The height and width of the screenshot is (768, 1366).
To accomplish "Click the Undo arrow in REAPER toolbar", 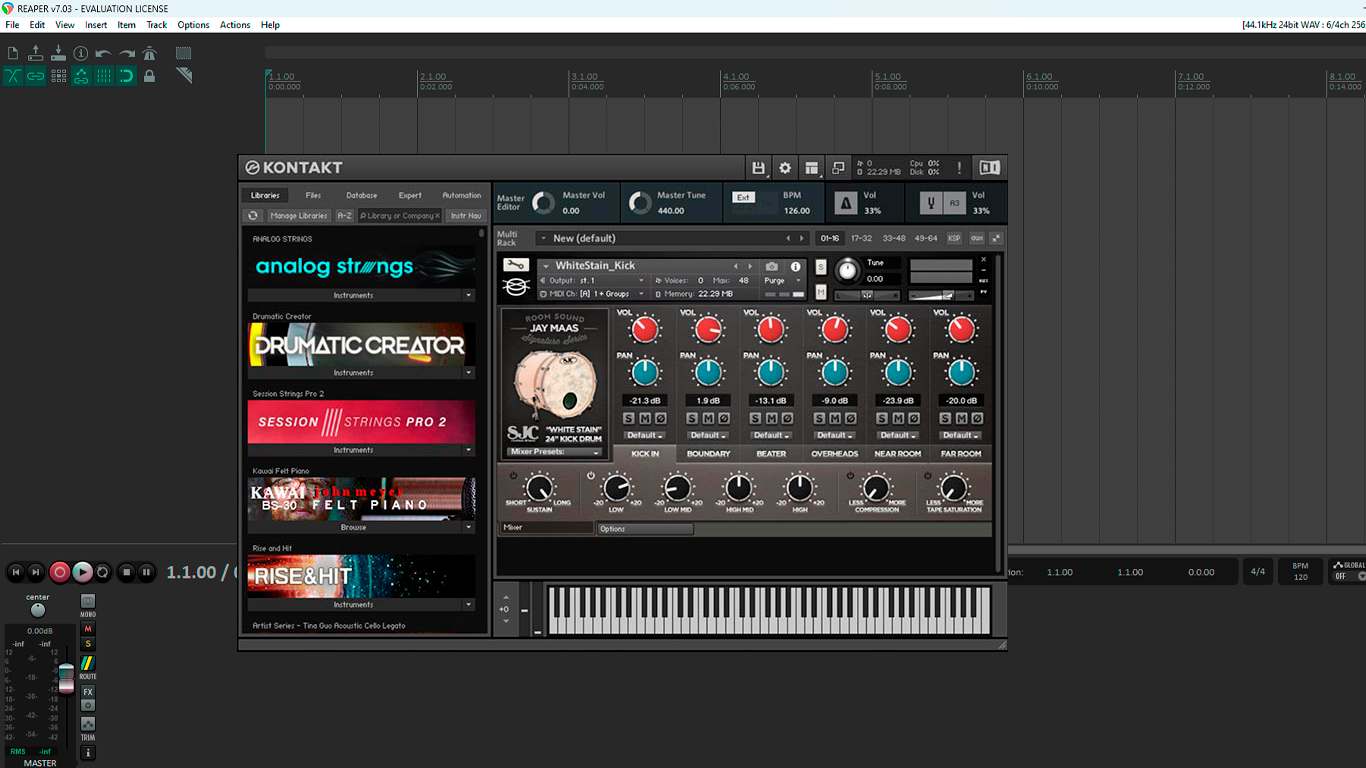I will [104, 53].
